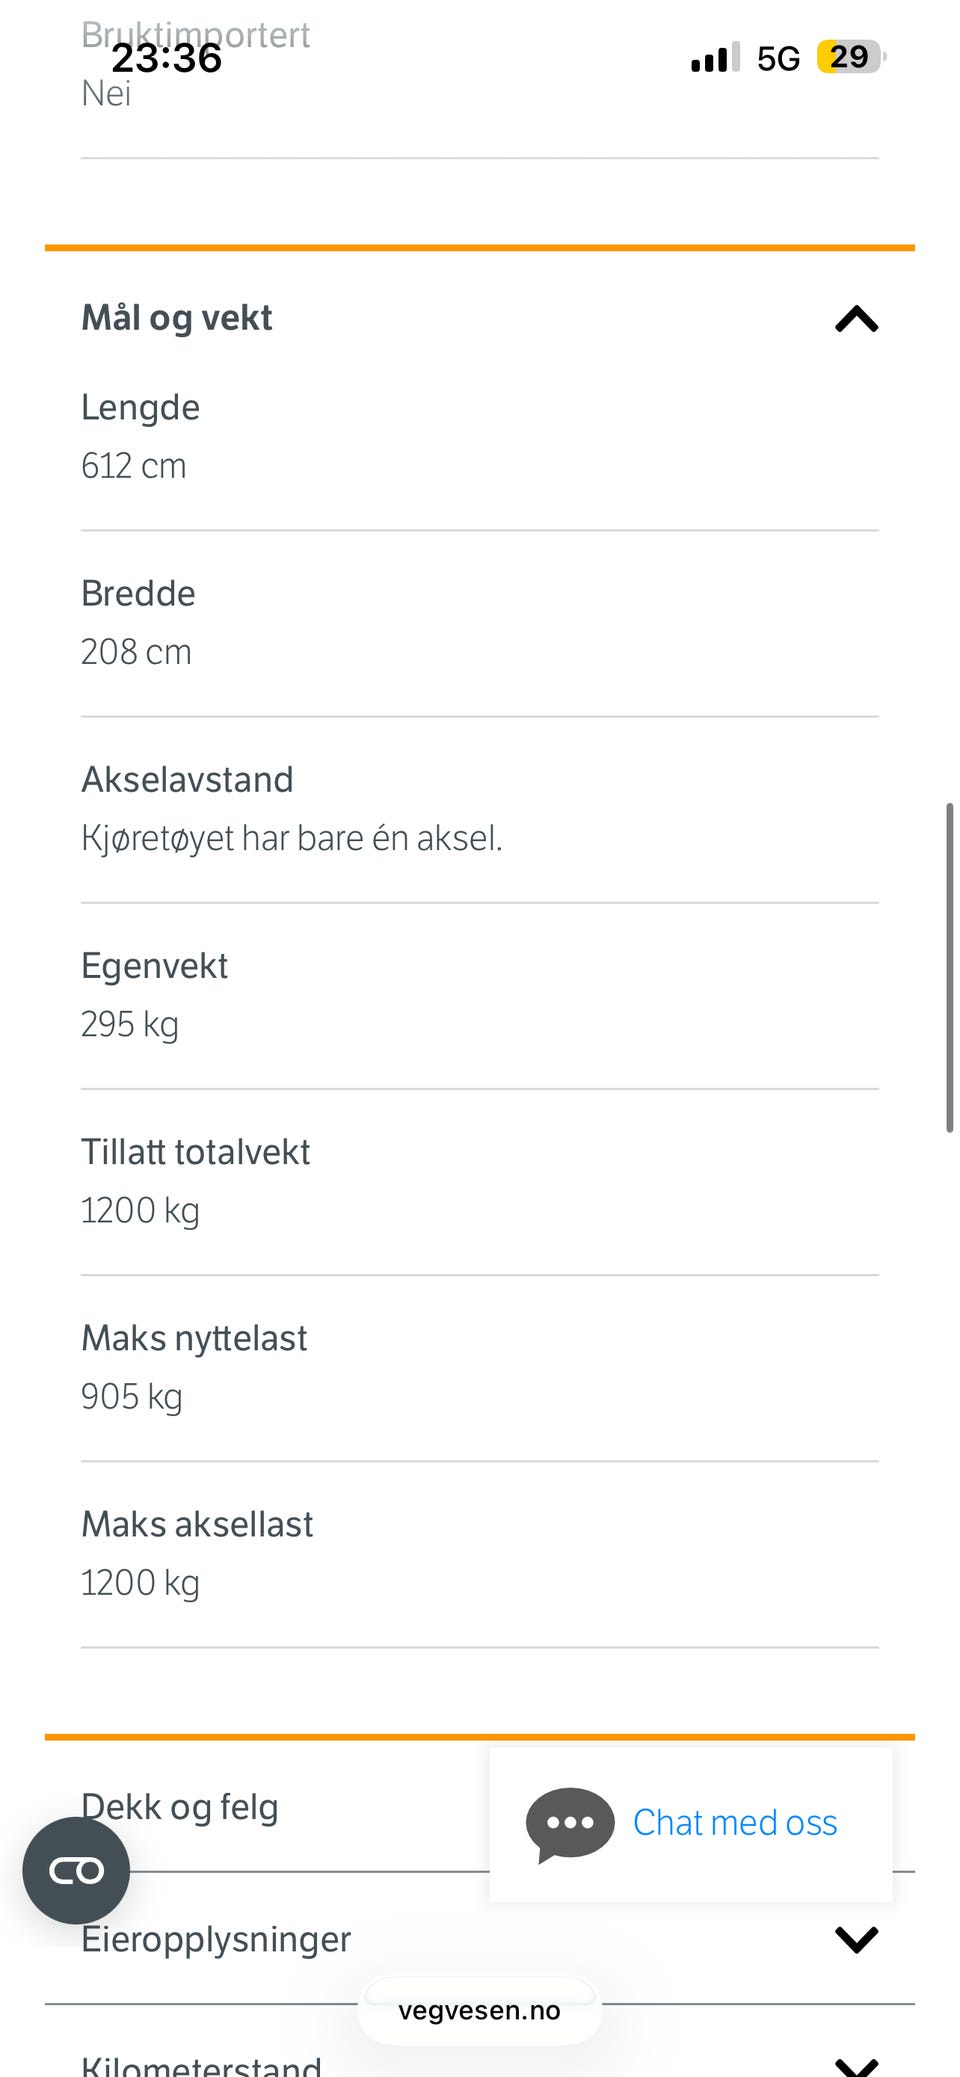Tap the cellular signal bars icon
The height and width of the screenshot is (2077, 960).
(x=715, y=58)
